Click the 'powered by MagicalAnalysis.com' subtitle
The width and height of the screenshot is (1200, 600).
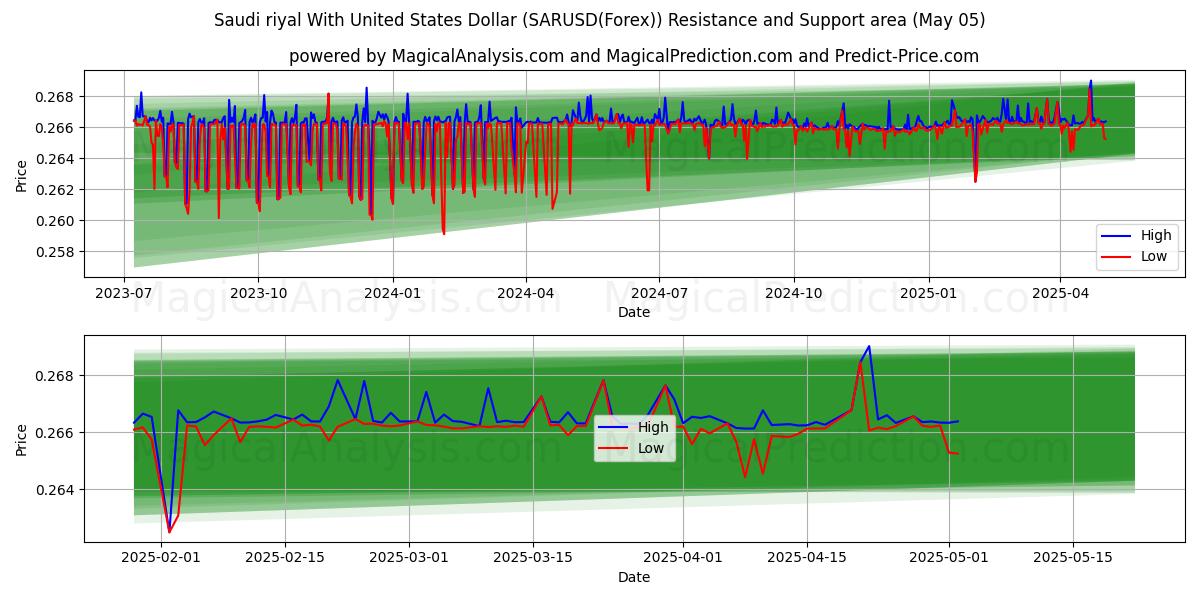tap(634, 56)
